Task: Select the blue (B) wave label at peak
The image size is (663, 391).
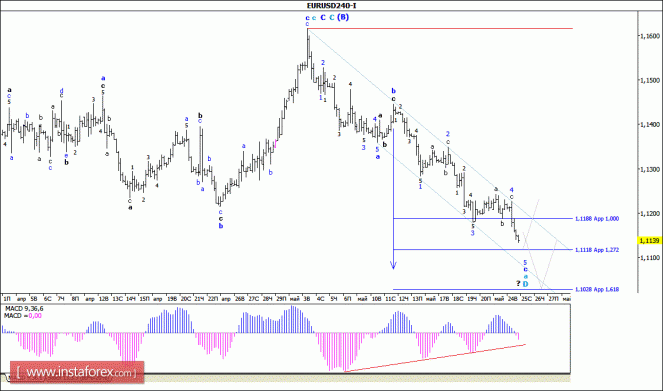Action: tap(343, 17)
